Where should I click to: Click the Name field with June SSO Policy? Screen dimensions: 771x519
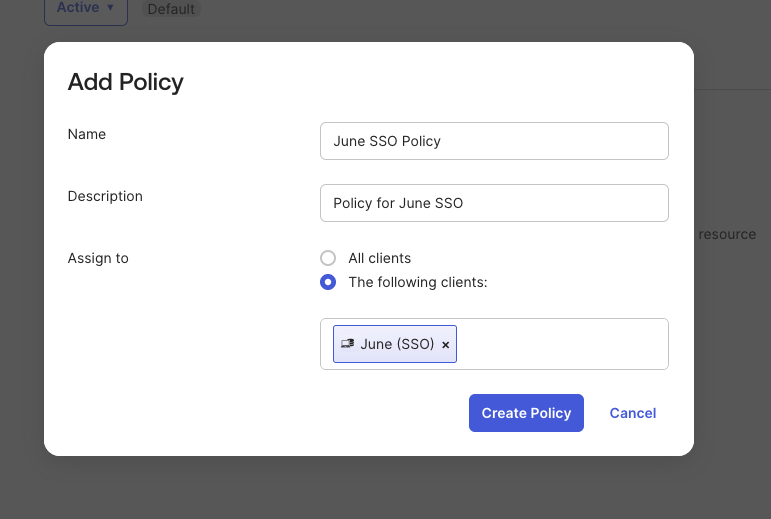[494, 141]
